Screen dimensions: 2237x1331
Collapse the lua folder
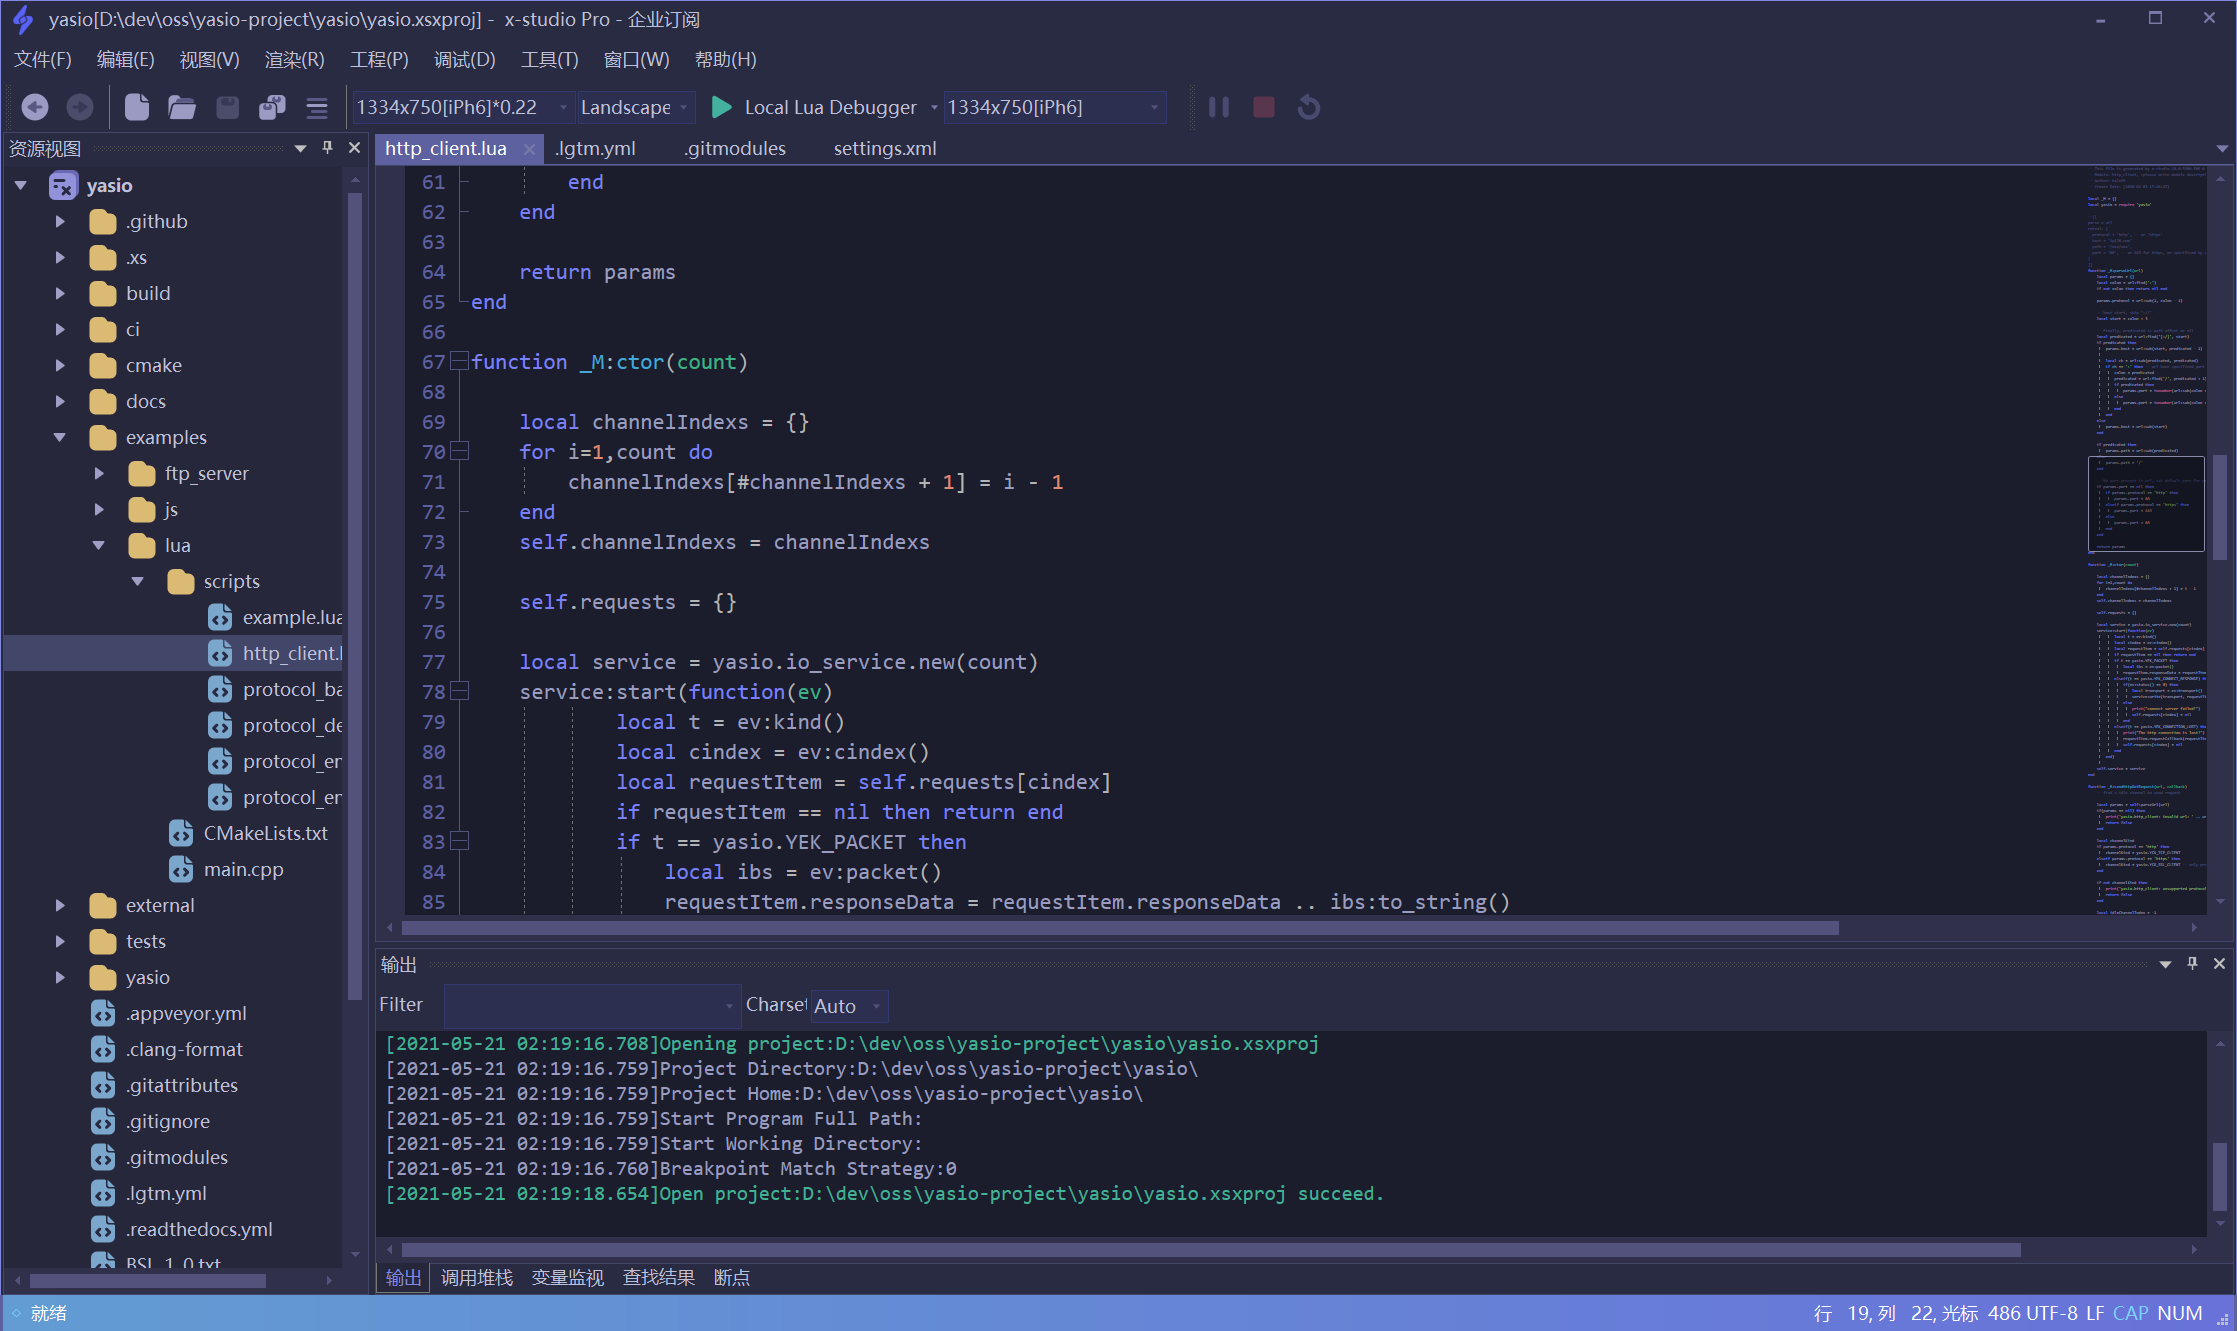(99, 545)
